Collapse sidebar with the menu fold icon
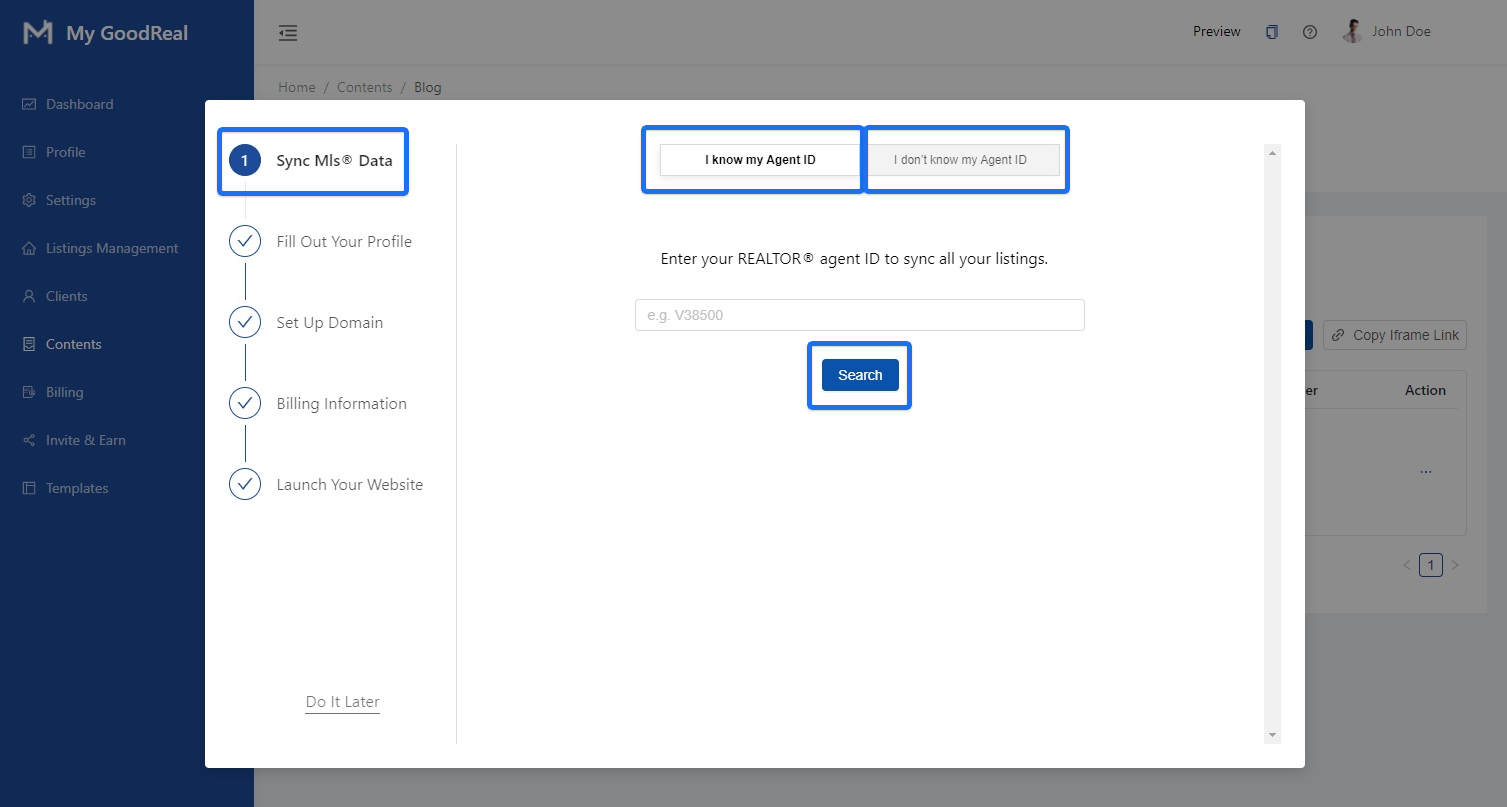This screenshot has width=1507, height=807. pos(288,33)
